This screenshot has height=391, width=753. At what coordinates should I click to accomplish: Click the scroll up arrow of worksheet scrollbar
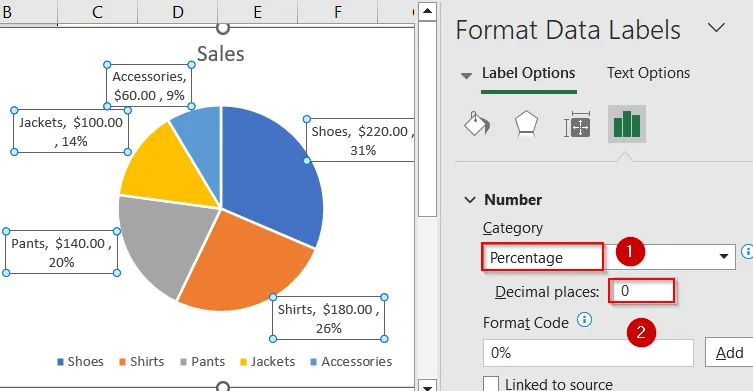point(427,11)
